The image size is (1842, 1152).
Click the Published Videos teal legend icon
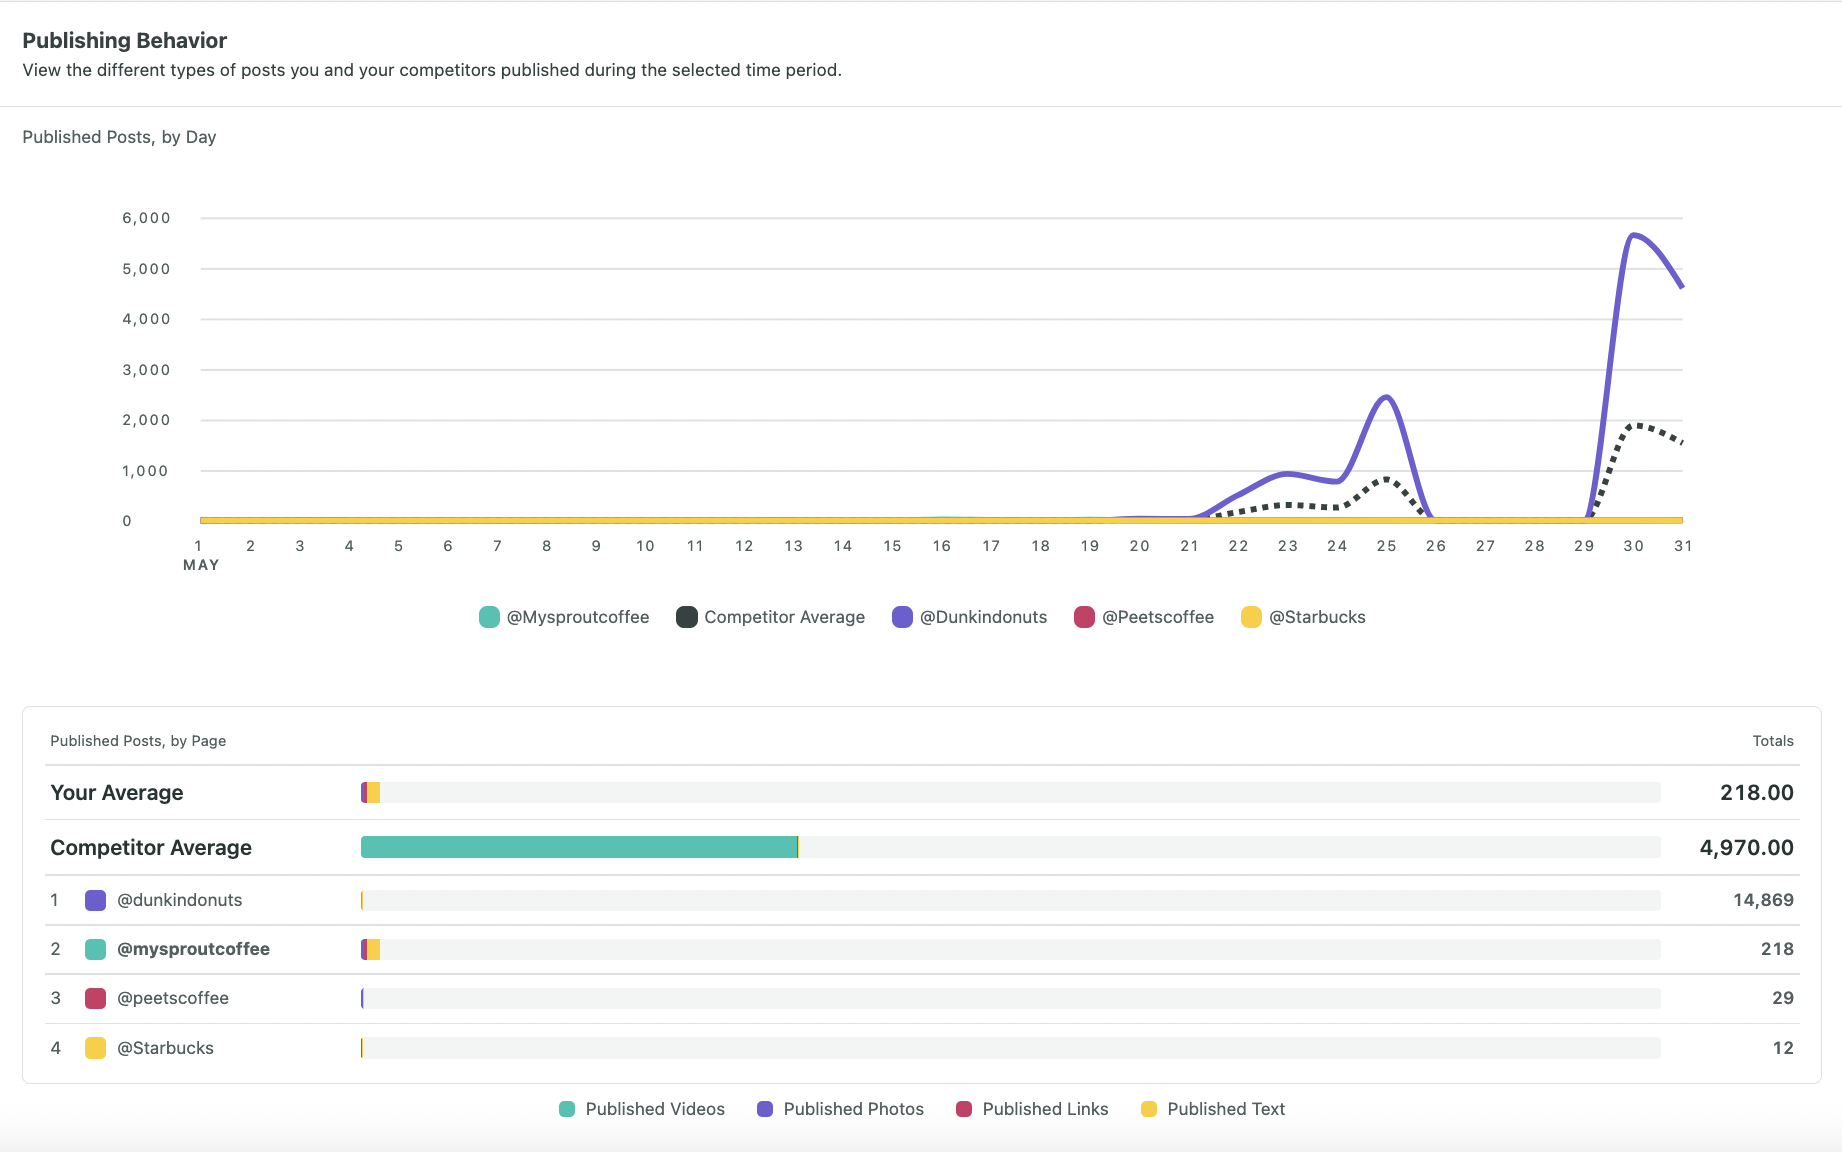[x=567, y=1109]
